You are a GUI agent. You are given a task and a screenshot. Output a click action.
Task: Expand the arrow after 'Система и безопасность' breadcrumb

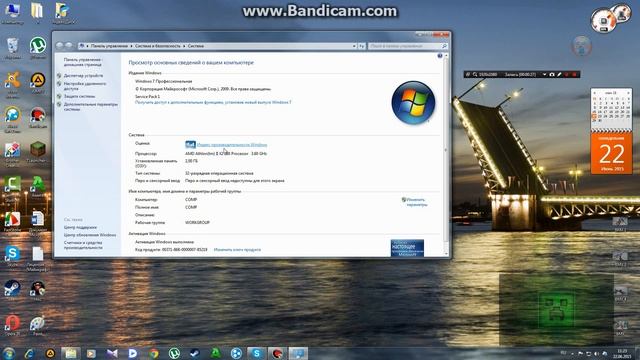tap(184, 46)
